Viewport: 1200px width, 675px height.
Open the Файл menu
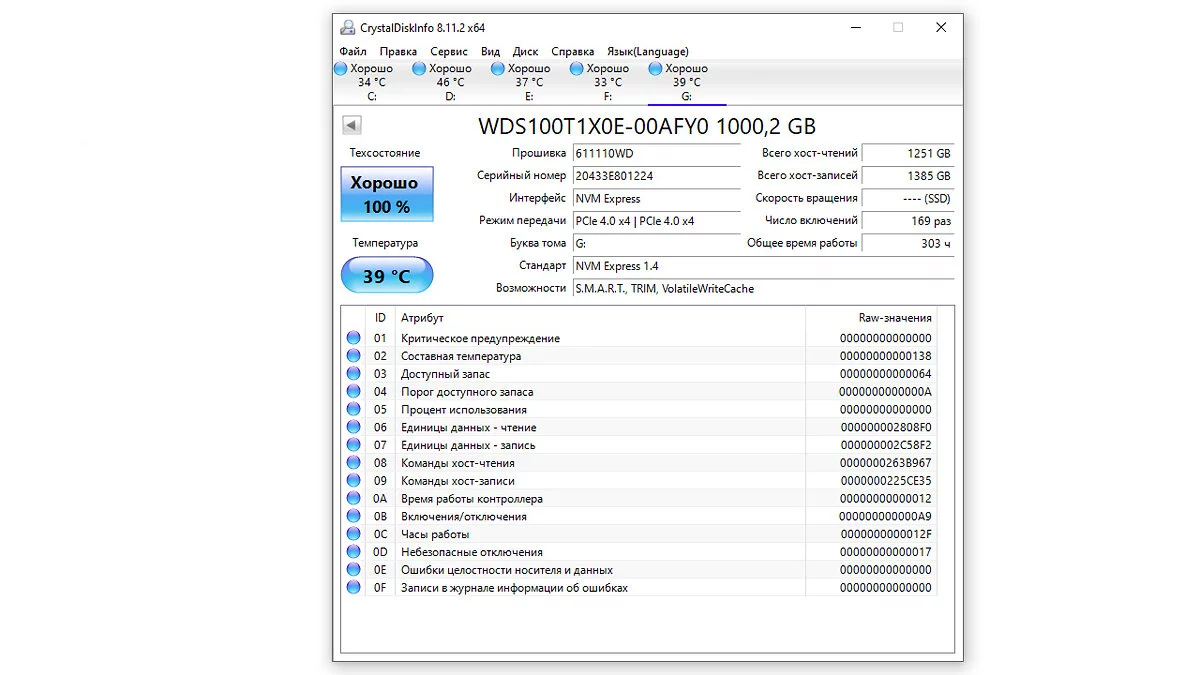(352, 51)
